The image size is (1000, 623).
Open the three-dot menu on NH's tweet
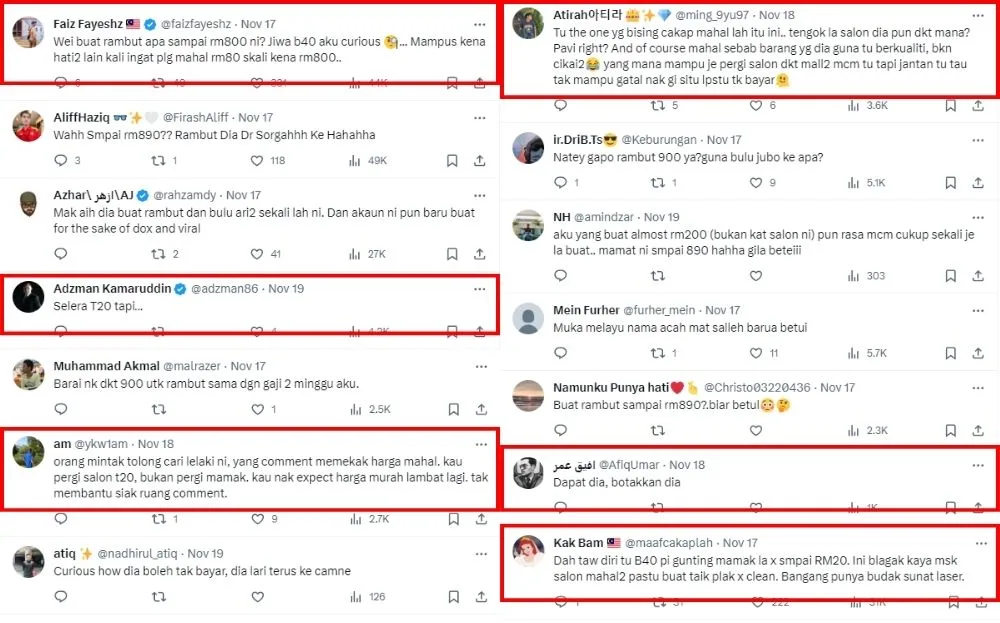(x=980, y=216)
